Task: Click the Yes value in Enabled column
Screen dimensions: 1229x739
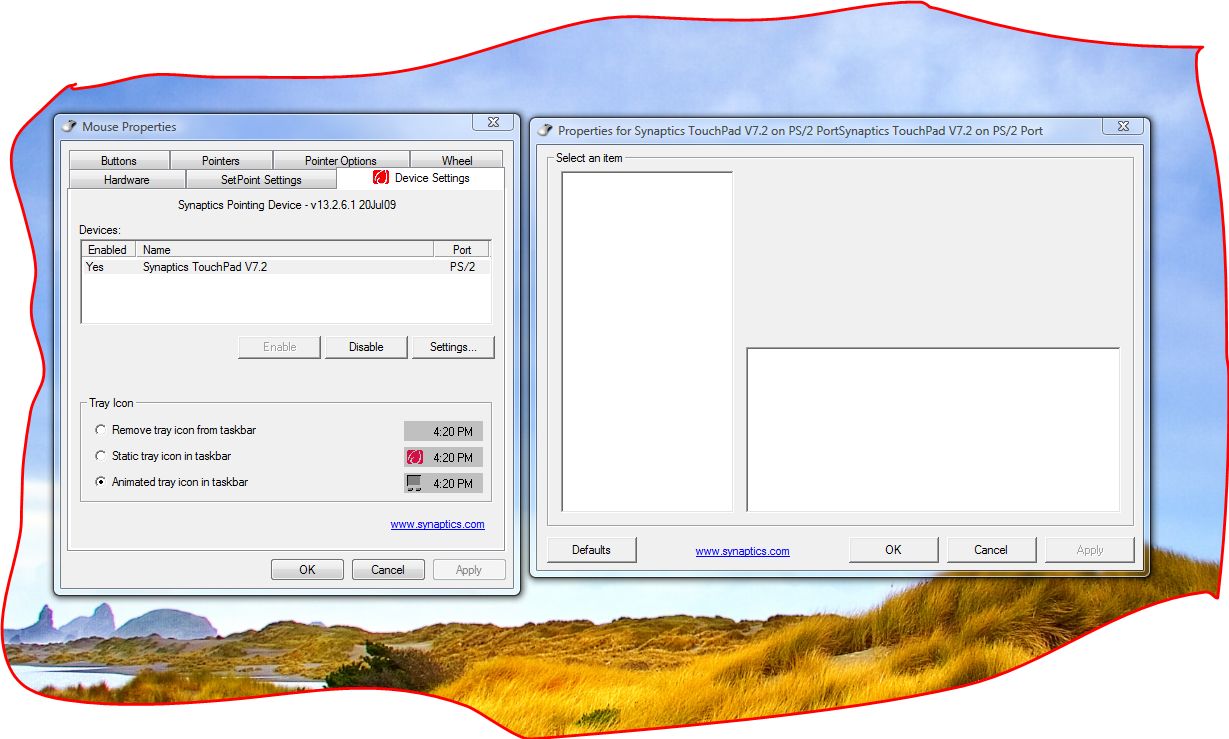Action: pyautogui.click(x=95, y=267)
